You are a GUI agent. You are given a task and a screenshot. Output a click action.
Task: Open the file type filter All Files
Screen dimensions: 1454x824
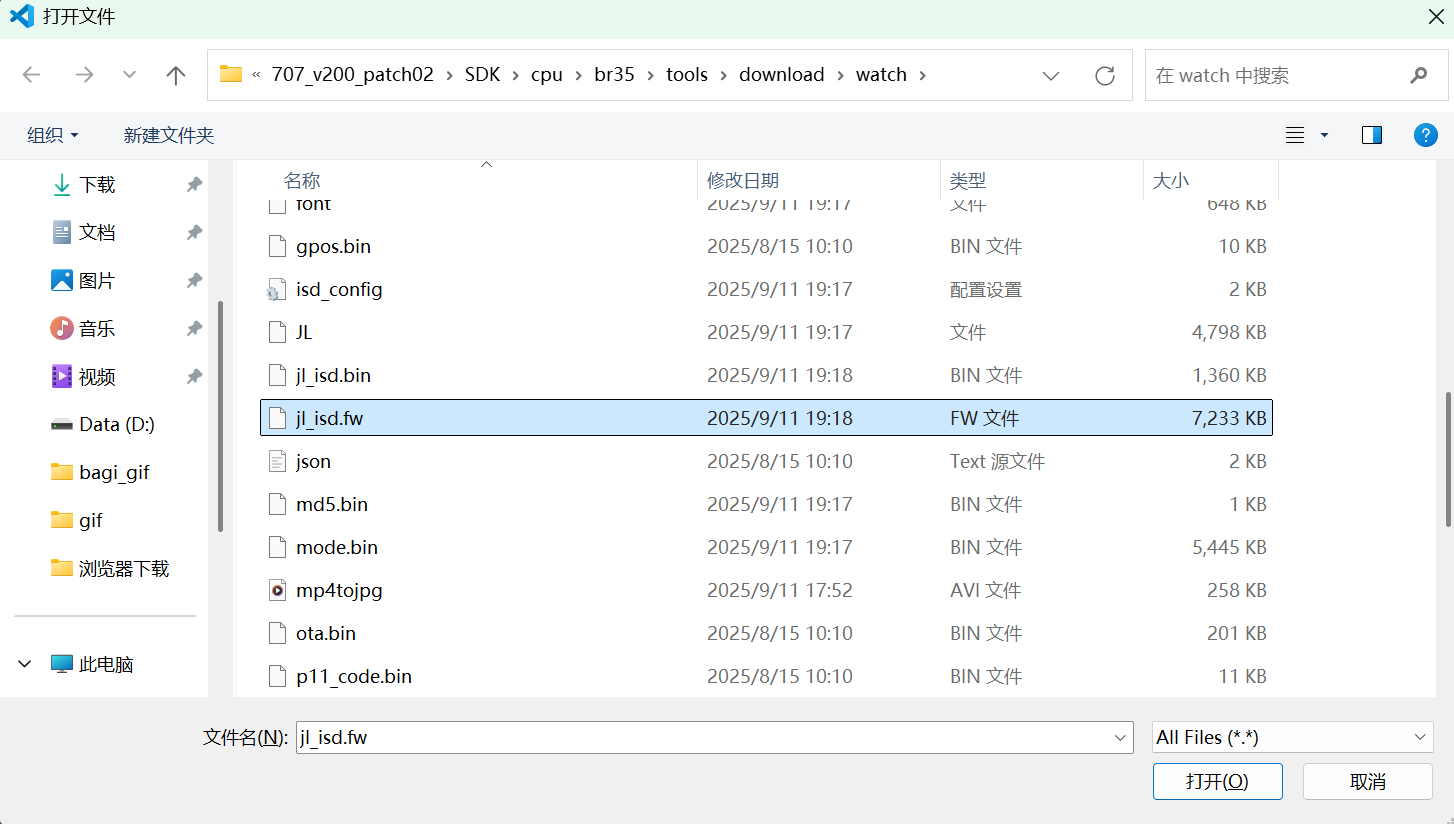pos(1293,737)
